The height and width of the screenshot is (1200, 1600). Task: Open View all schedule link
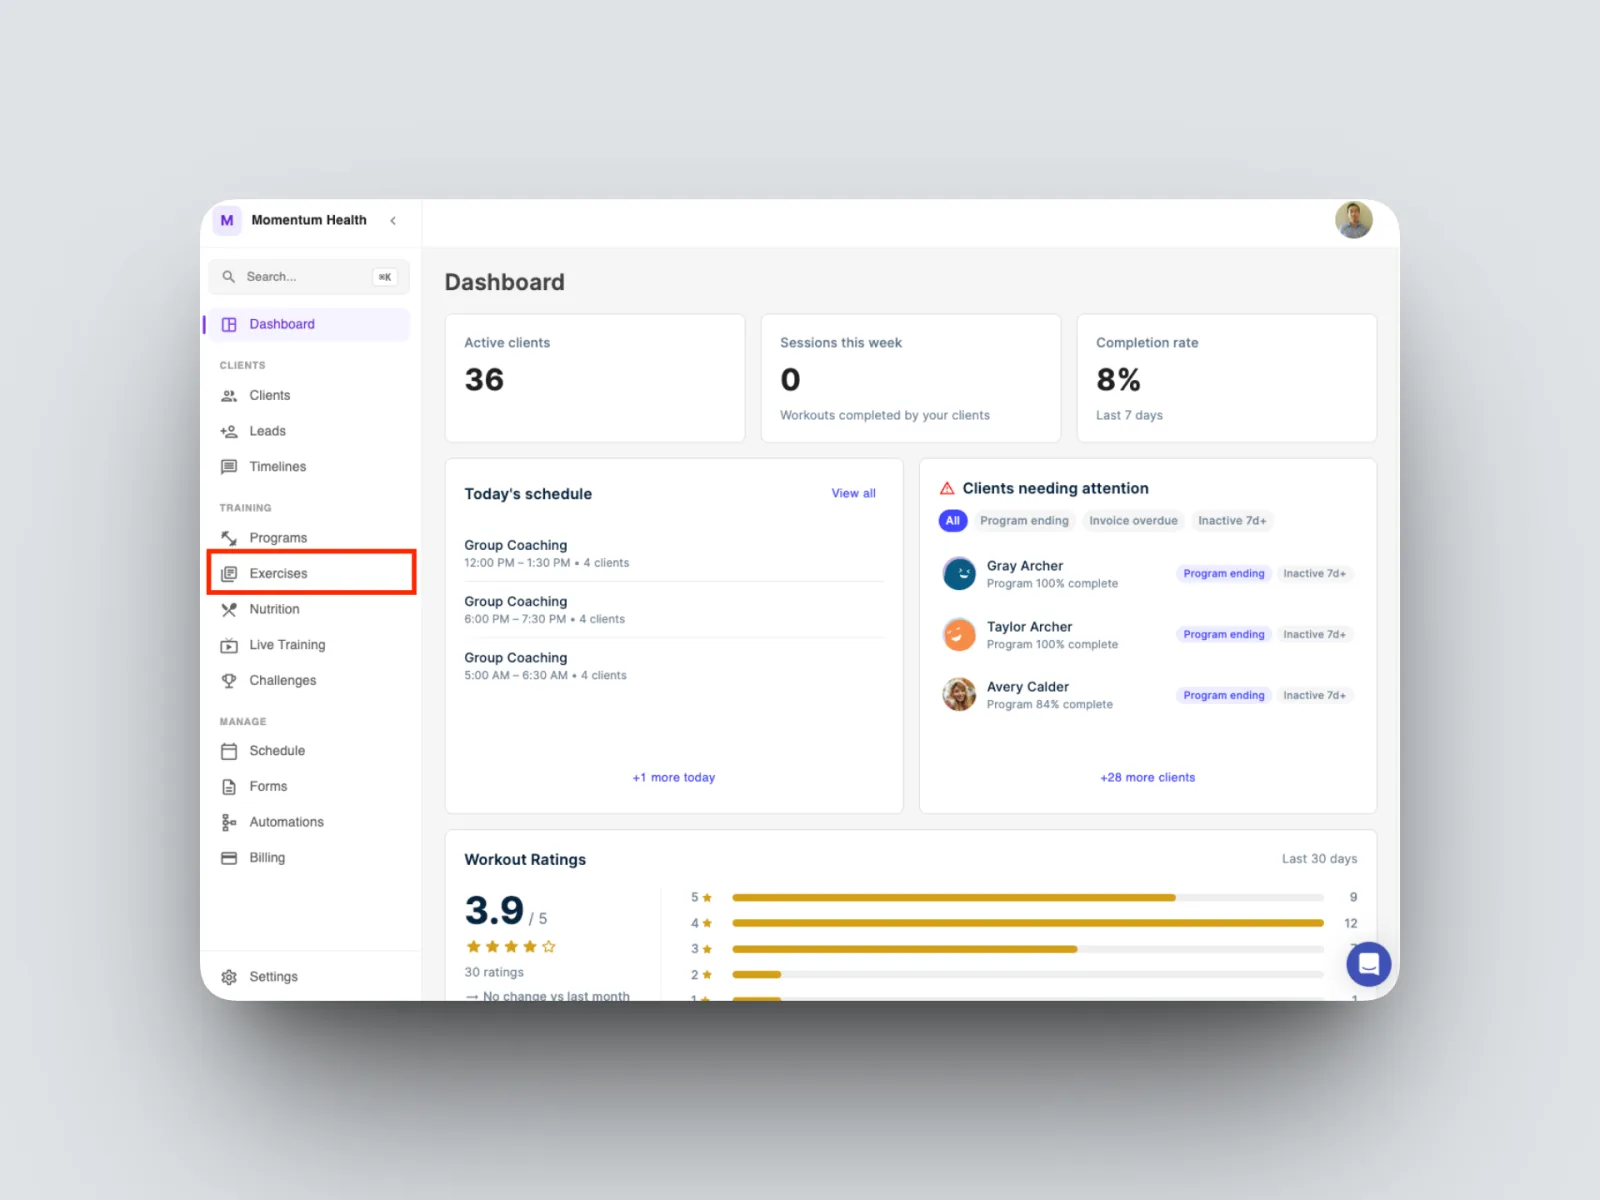pyautogui.click(x=853, y=493)
